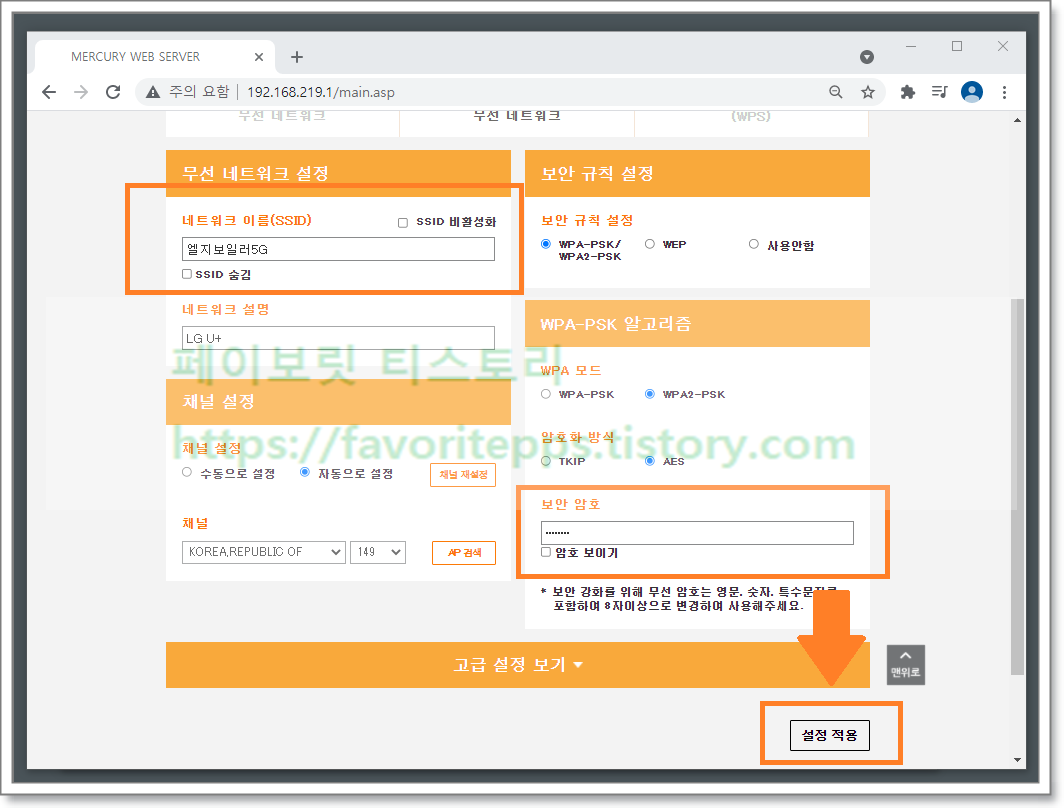Open the zoom magnifier icon in address bar
Image resolution: width=1064 pixels, height=808 pixels.
pyautogui.click(x=836, y=92)
